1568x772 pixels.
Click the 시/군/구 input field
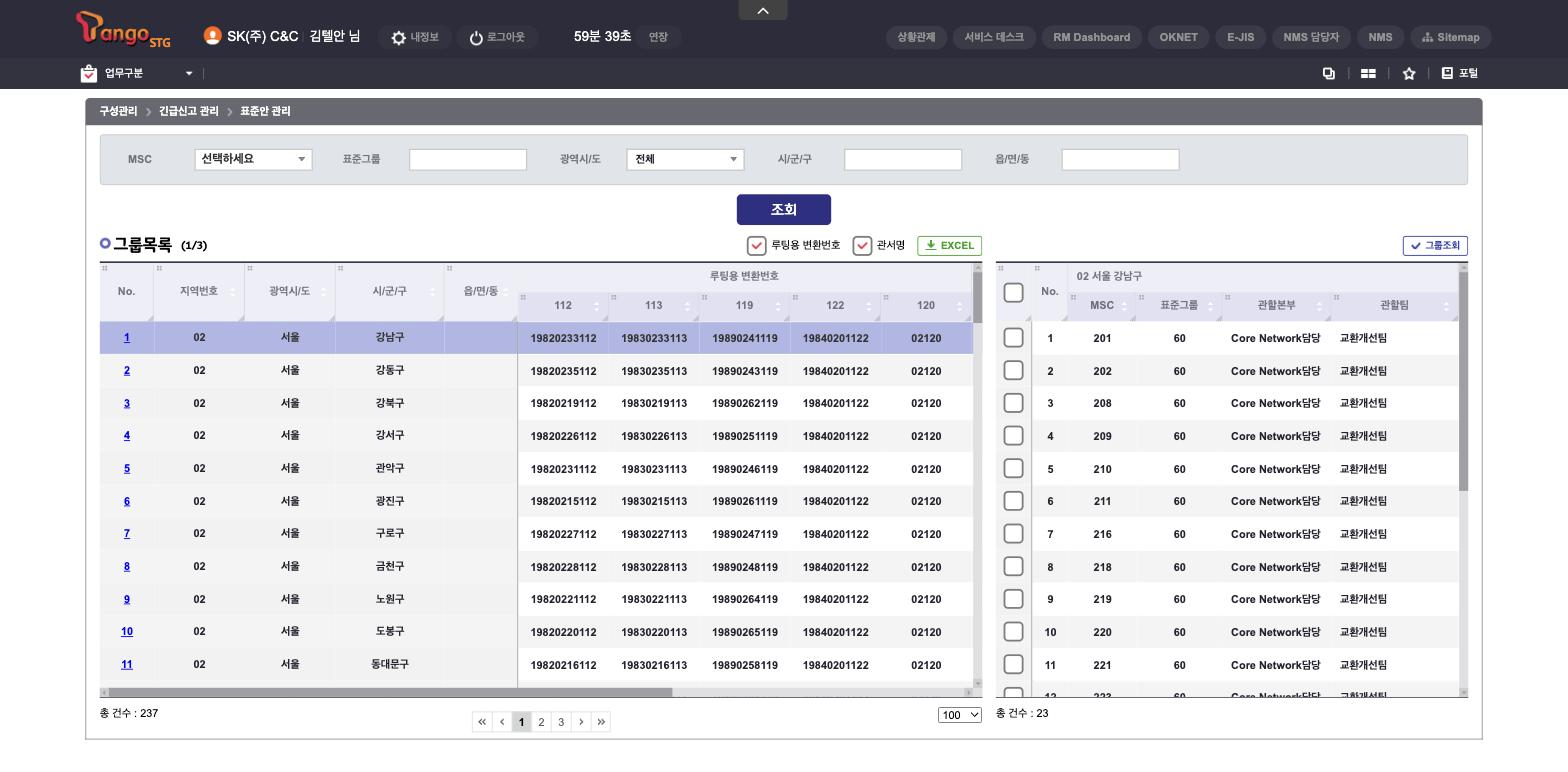[x=903, y=160]
